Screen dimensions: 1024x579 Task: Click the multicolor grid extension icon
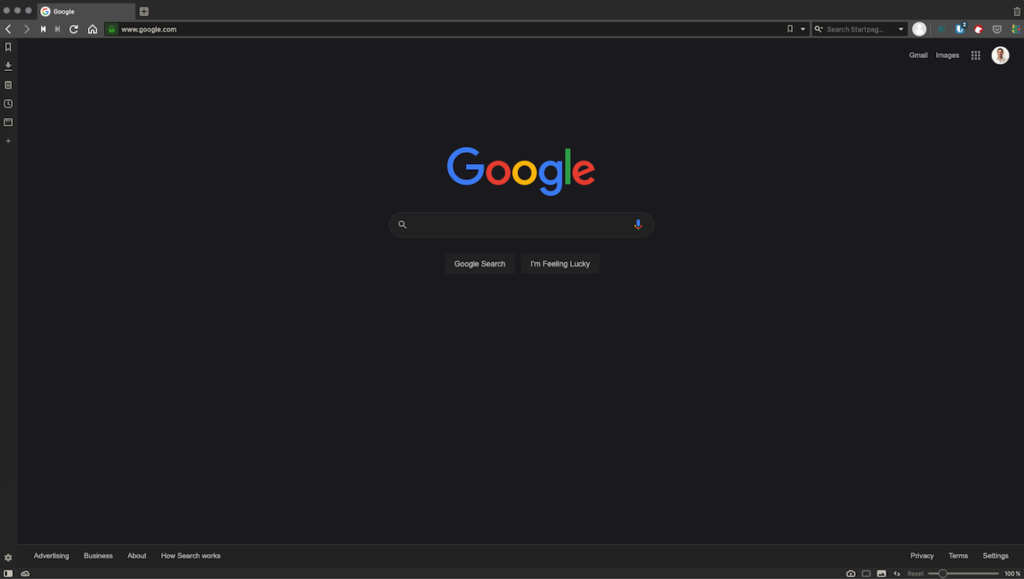coord(1016,29)
